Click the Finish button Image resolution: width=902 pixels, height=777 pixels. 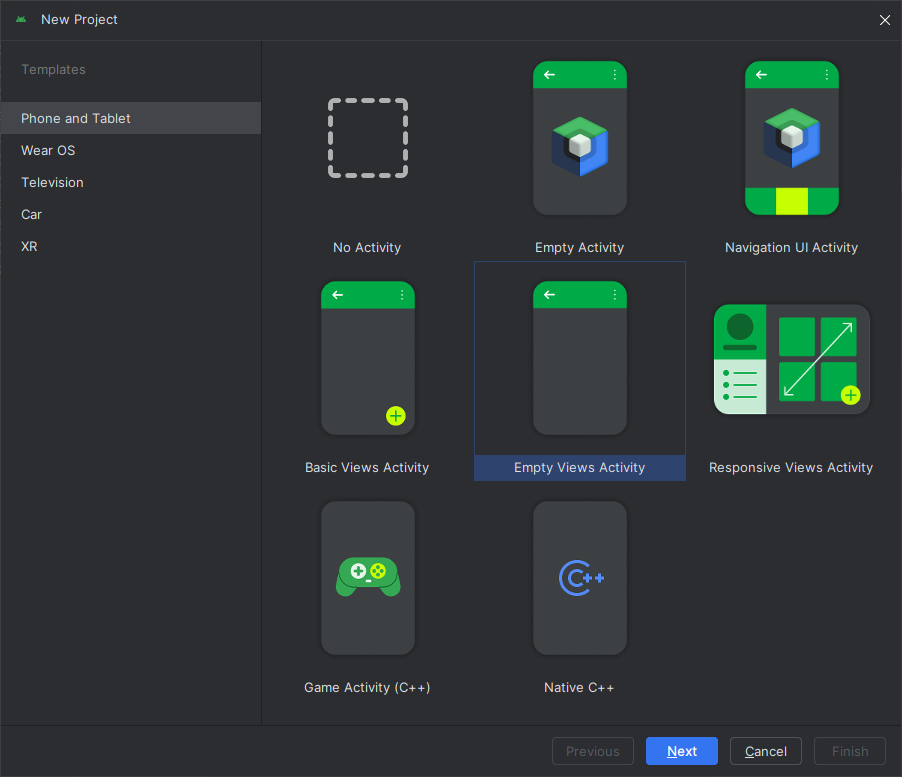tap(850, 751)
